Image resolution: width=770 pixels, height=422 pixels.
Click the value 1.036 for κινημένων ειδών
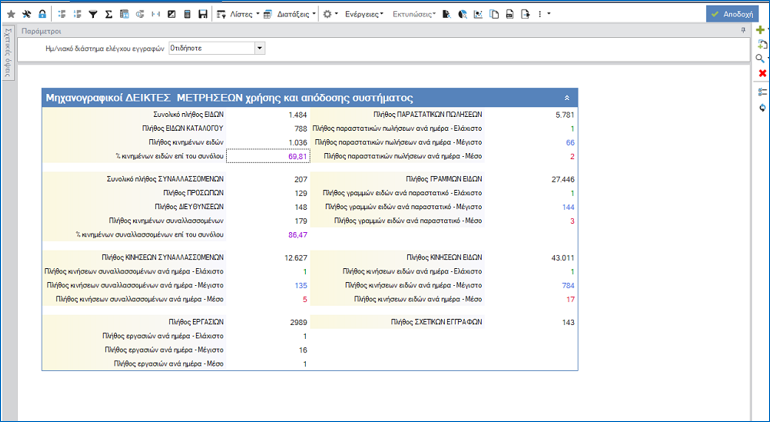click(298, 142)
